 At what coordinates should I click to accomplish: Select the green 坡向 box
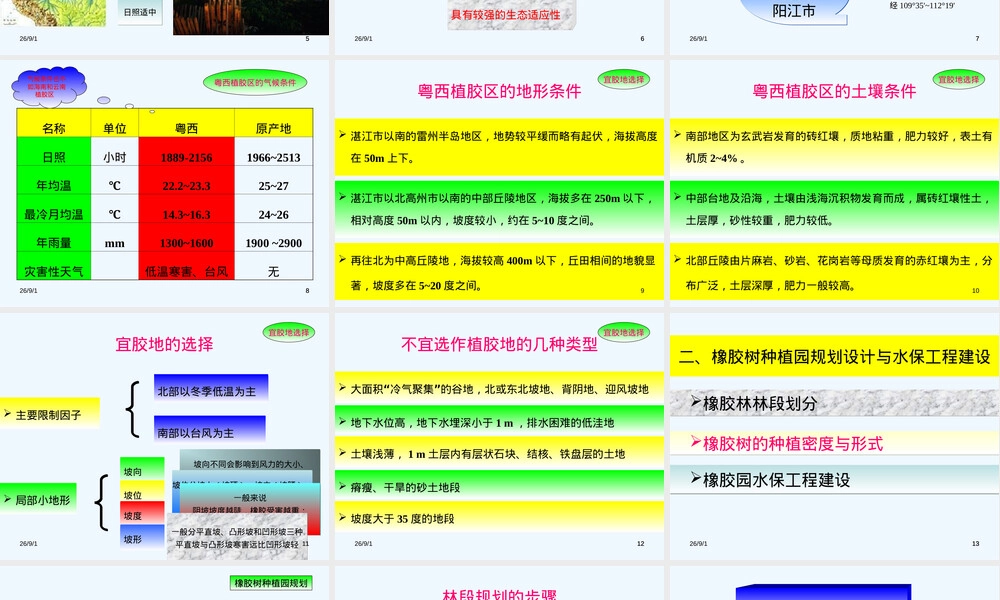[x=142, y=469]
